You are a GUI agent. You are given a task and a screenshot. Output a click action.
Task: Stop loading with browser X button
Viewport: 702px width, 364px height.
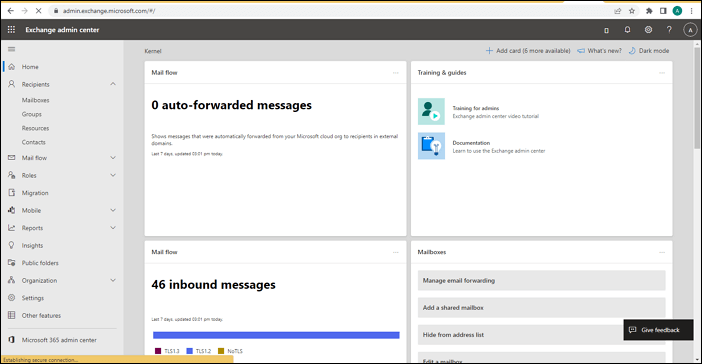click(38, 11)
